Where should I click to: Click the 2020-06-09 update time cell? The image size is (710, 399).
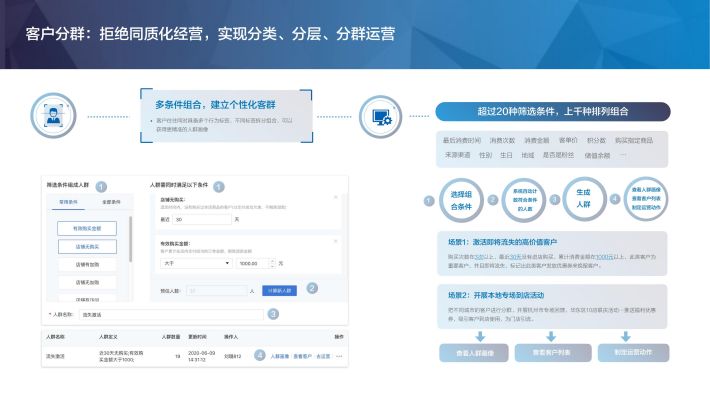pyautogui.click(x=201, y=356)
